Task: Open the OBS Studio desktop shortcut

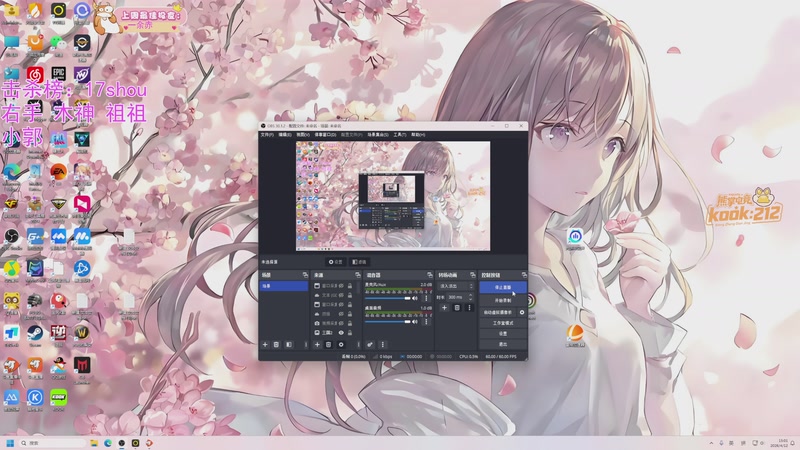Action: click(x=11, y=236)
